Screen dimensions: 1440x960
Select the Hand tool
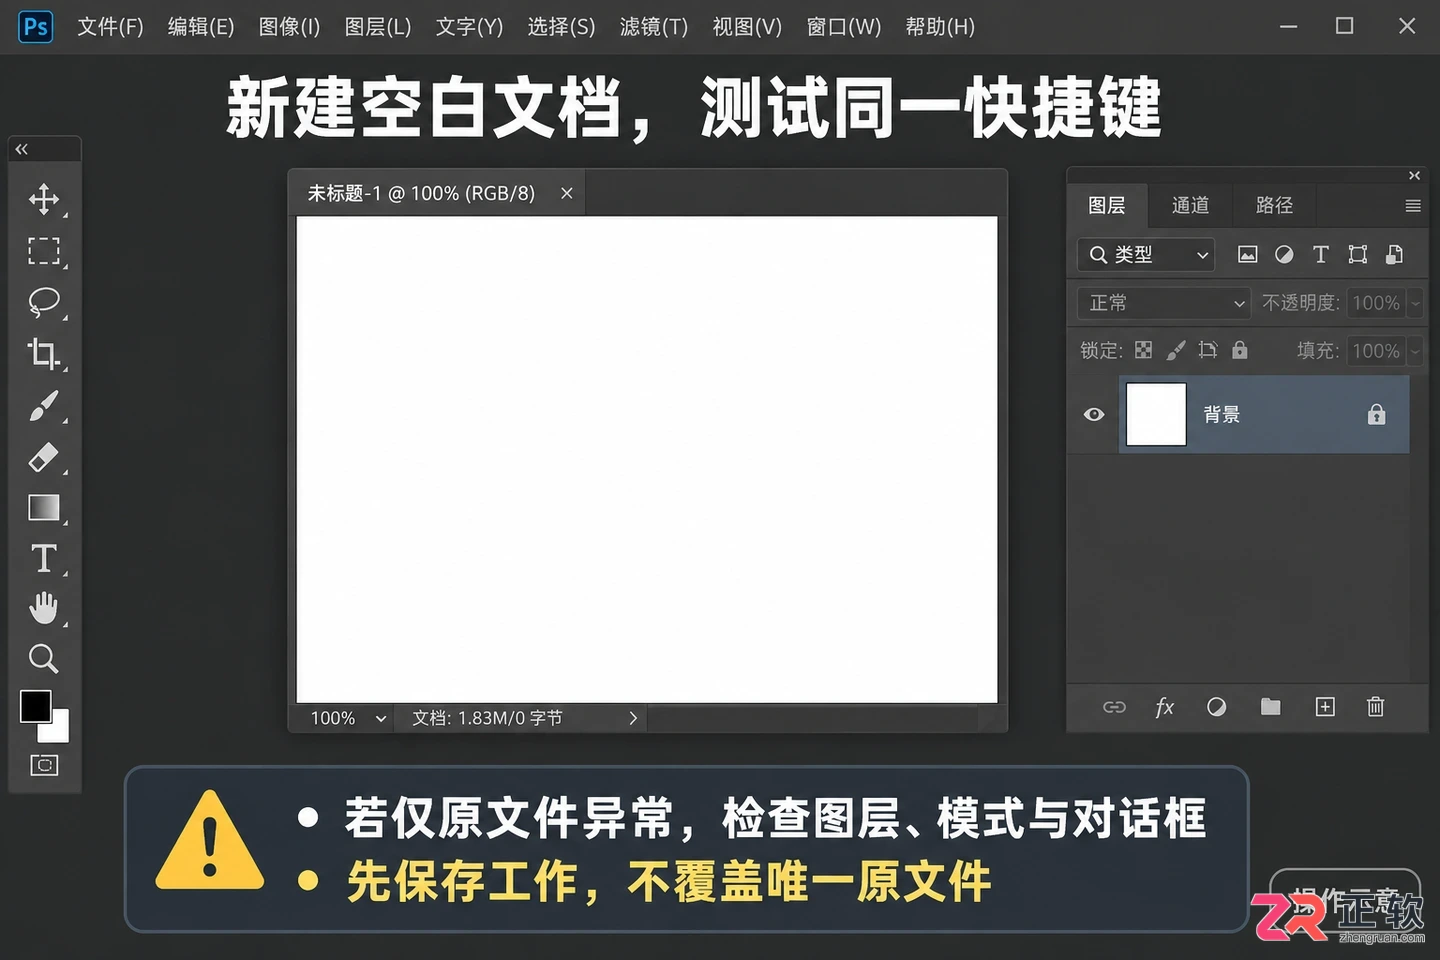44,608
